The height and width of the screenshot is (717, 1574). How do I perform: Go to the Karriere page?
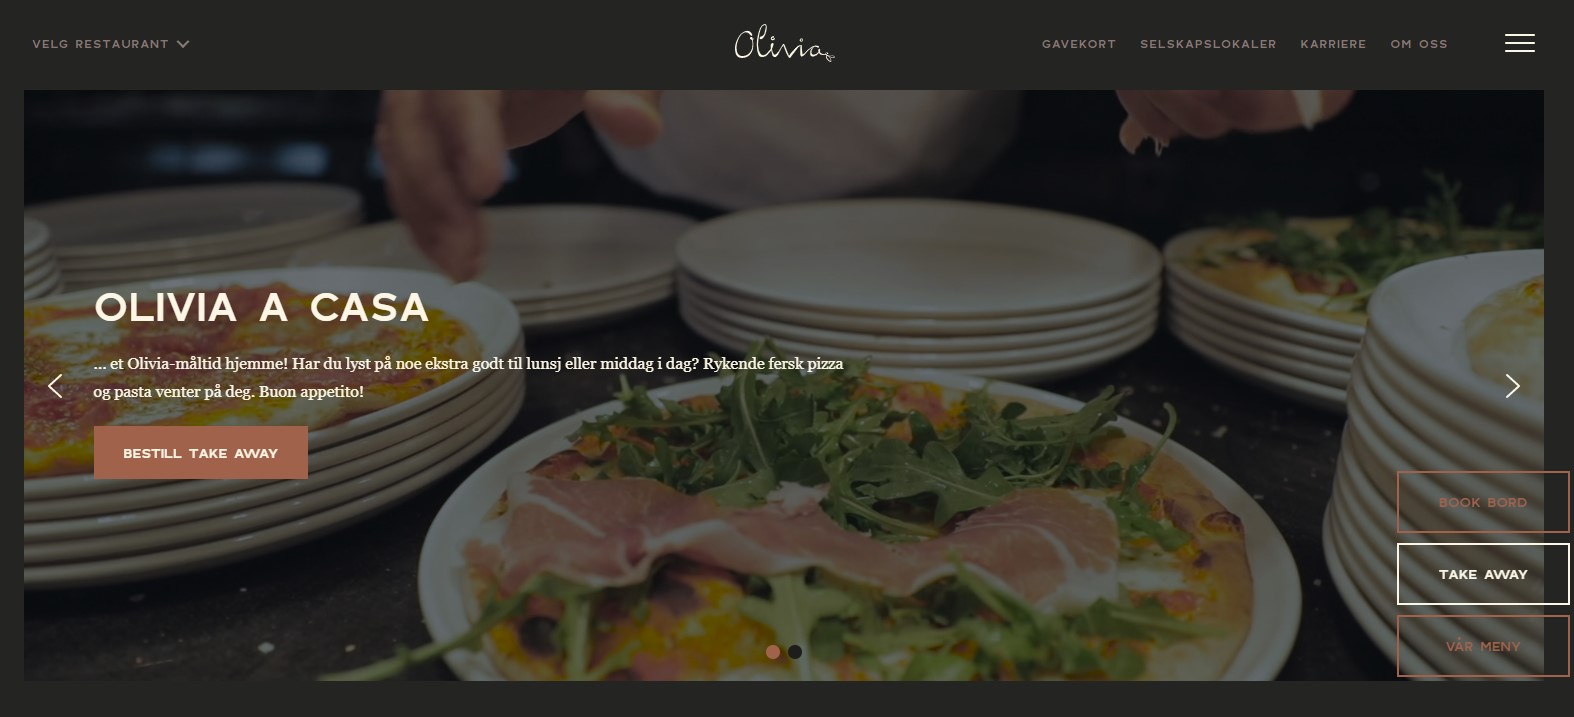(x=1333, y=44)
